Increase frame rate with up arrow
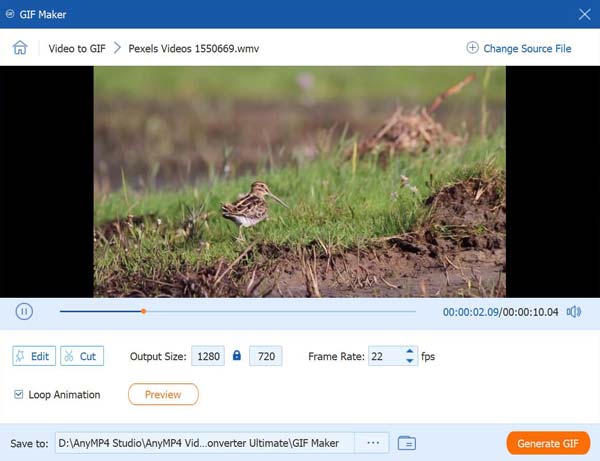 coord(410,351)
